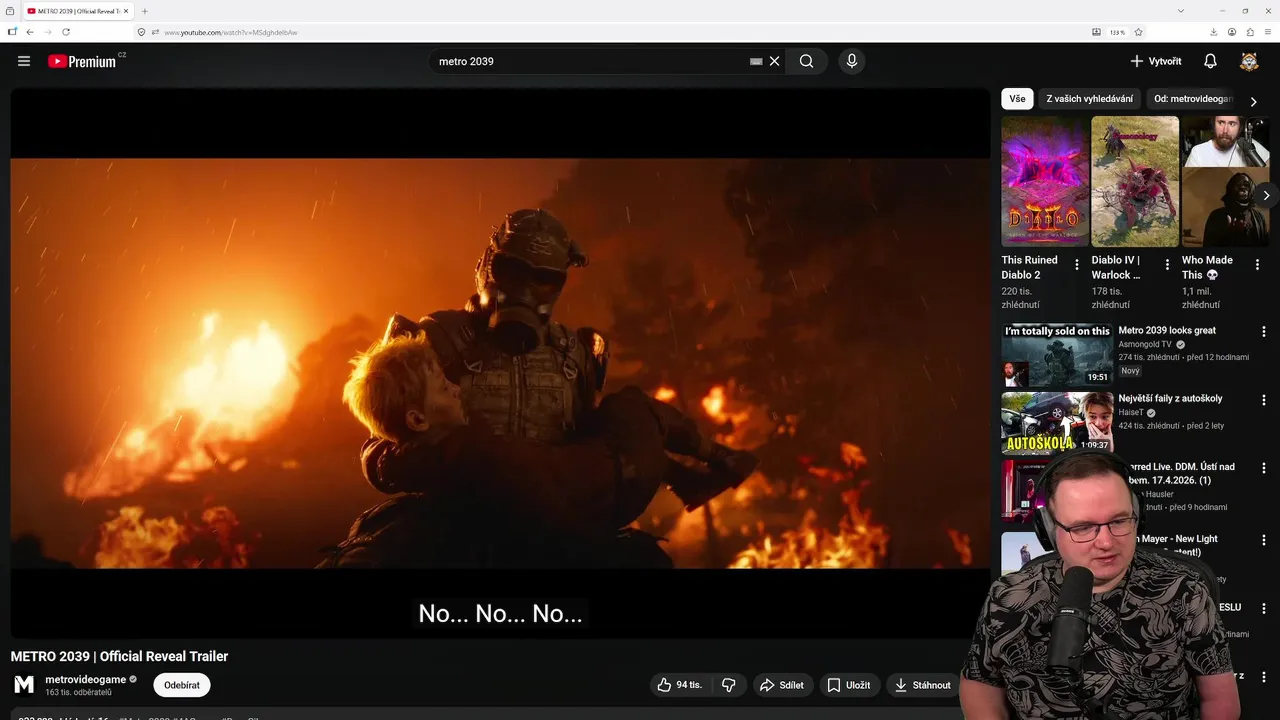1280x720 pixels.
Task: Close the METRO 2039 browser tab
Action: (126, 11)
